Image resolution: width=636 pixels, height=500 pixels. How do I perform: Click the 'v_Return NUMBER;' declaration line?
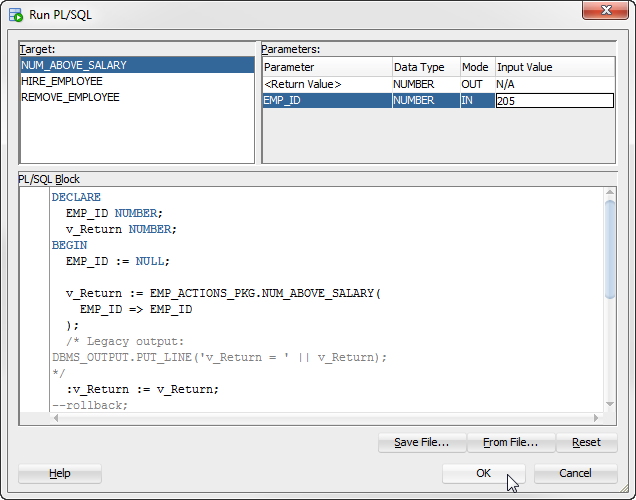click(x=121, y=229)
